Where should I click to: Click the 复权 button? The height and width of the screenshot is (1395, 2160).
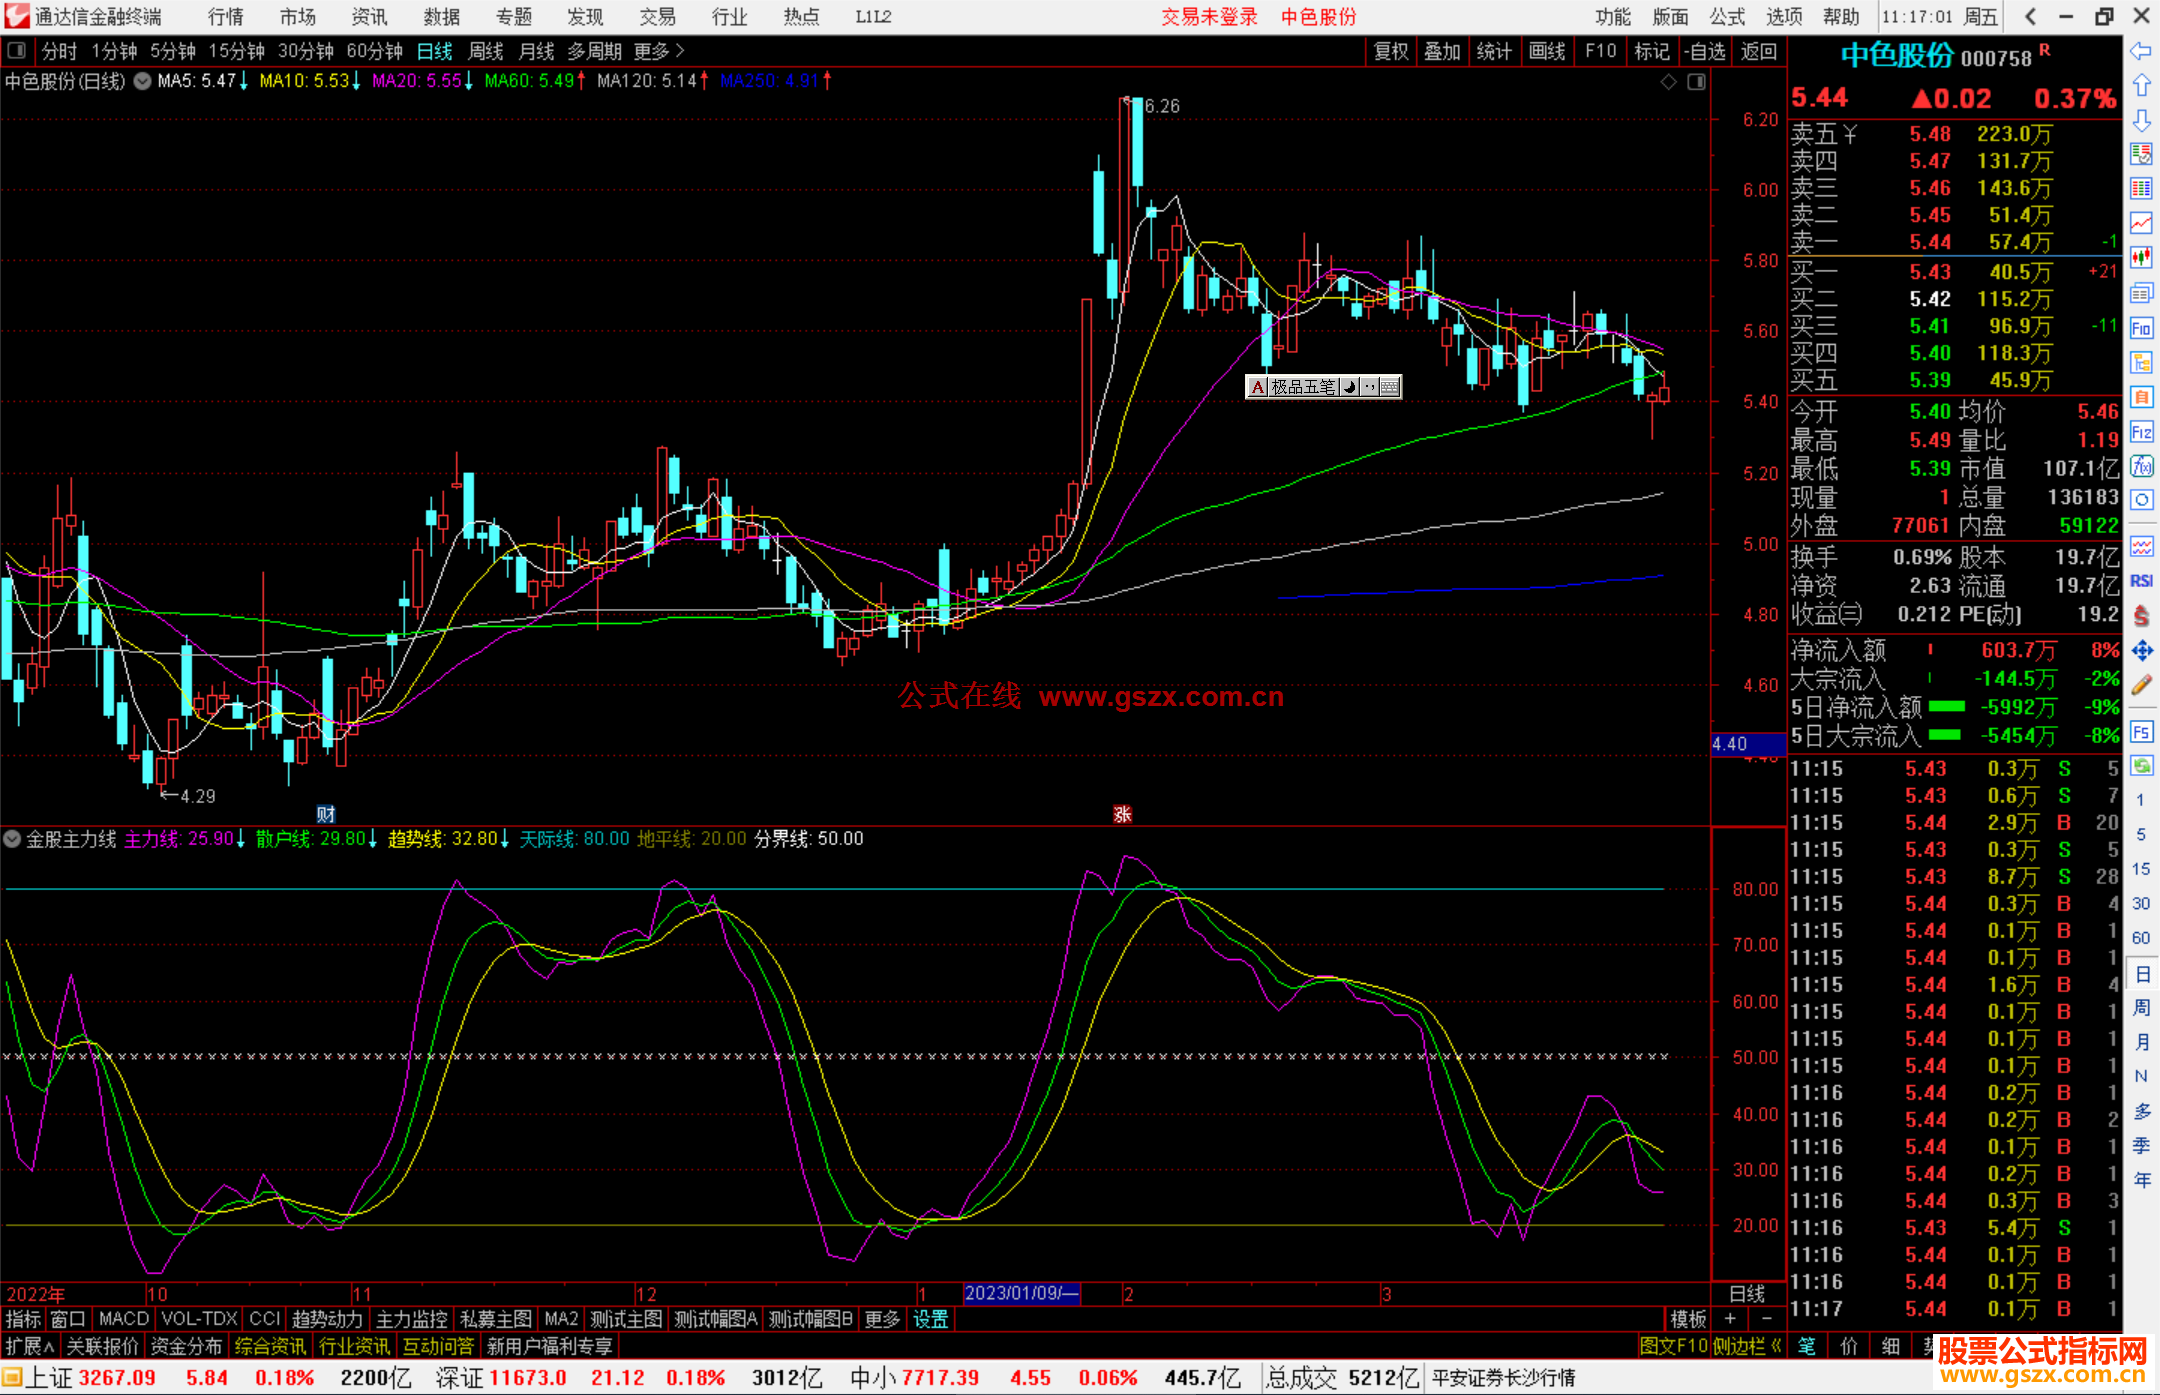[1391, 51]
